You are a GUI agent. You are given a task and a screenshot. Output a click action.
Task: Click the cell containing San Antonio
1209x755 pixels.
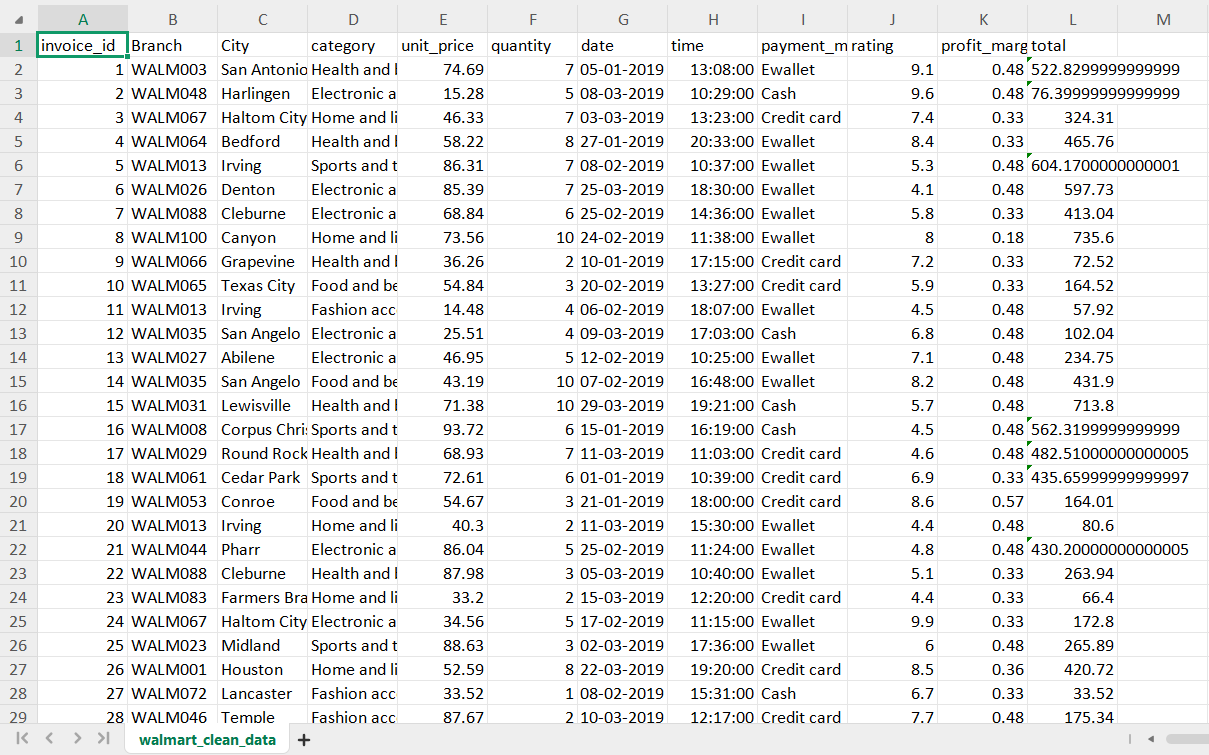[x=262, y=70]
